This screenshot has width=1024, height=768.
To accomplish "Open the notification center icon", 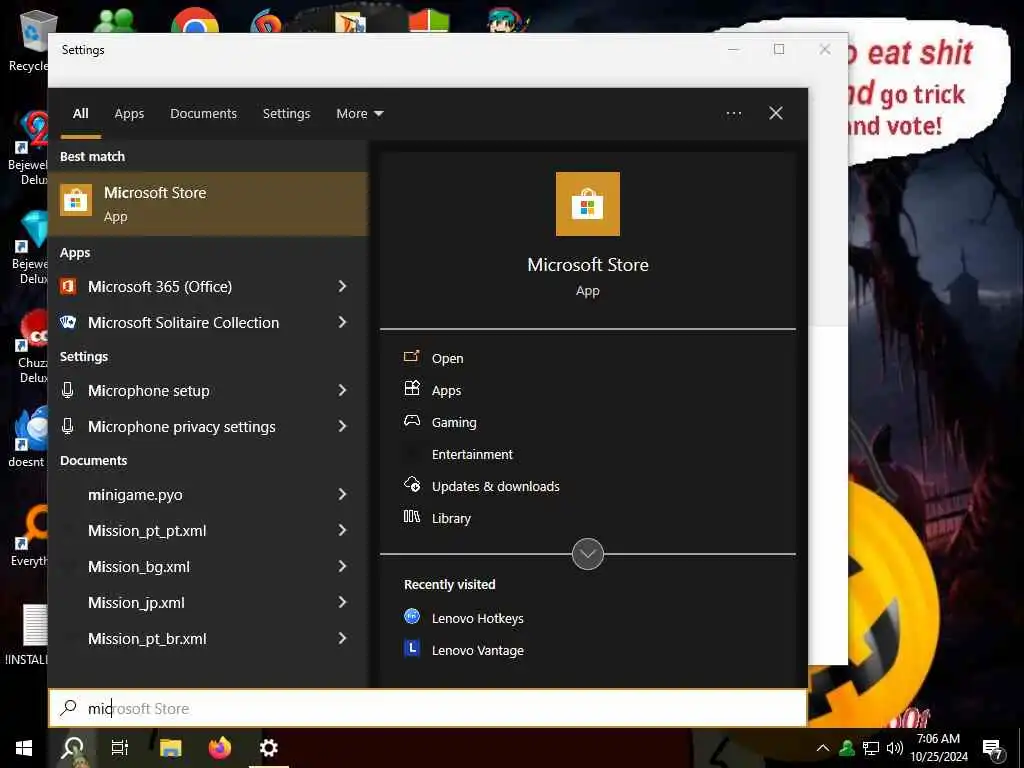I will pyautogui.click(x=993, y=749).
